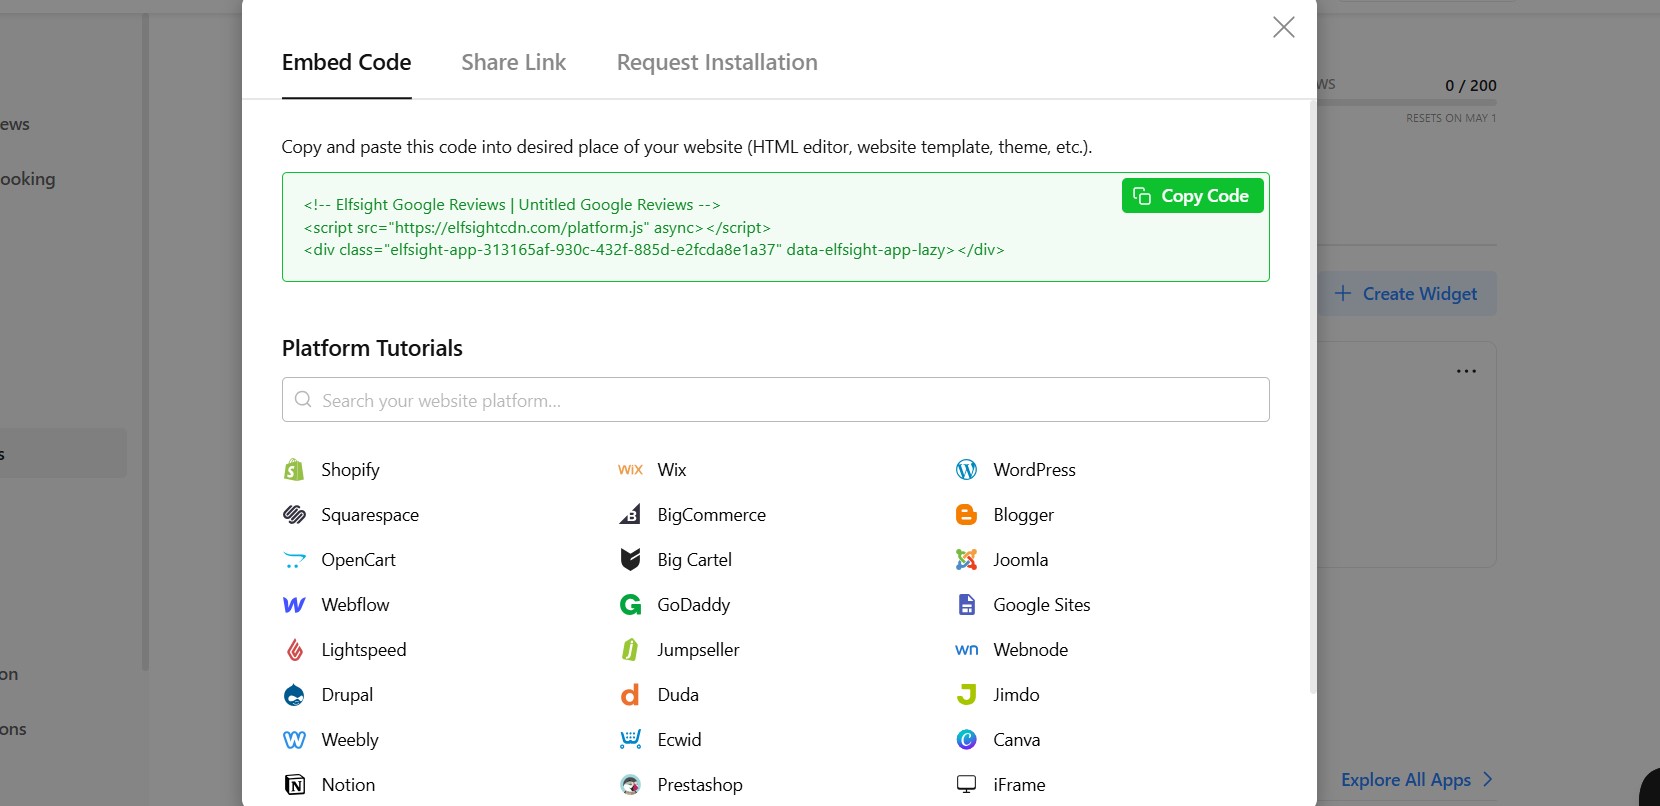Screen dimensions: 1660x806
Task: Click the embed code snippet box
Action: click(x=775, y=227)
